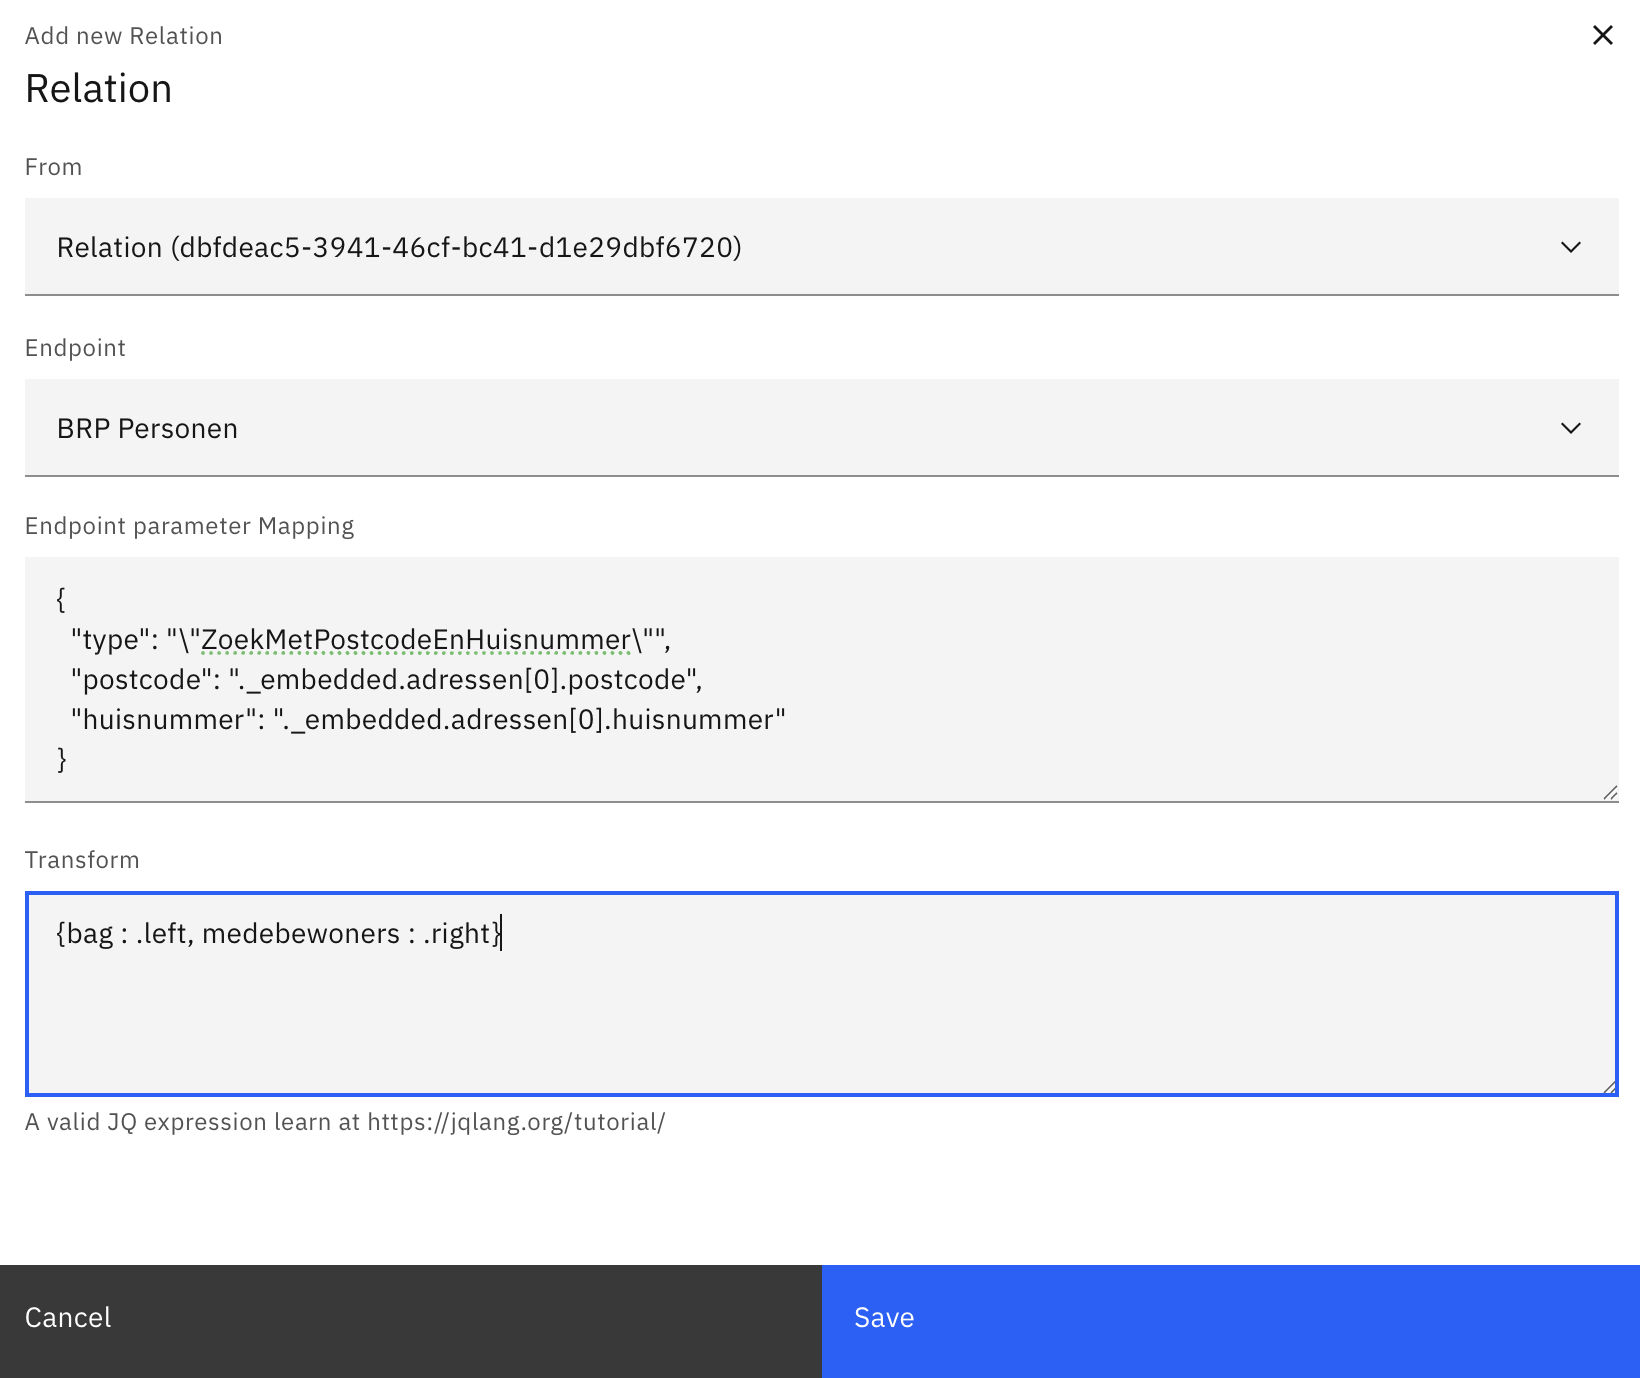Grab the resize handle of the Transform textarea
Screen dimensions: 1640x1378
pos(1608,1086)
